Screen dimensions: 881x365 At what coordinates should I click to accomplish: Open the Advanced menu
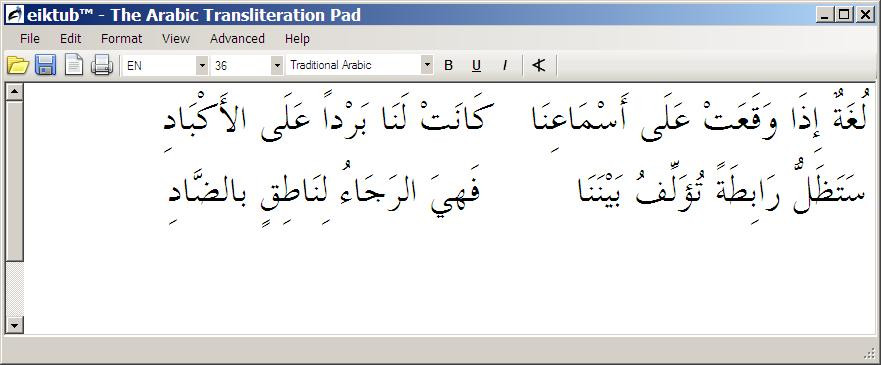tap(237, 39)
